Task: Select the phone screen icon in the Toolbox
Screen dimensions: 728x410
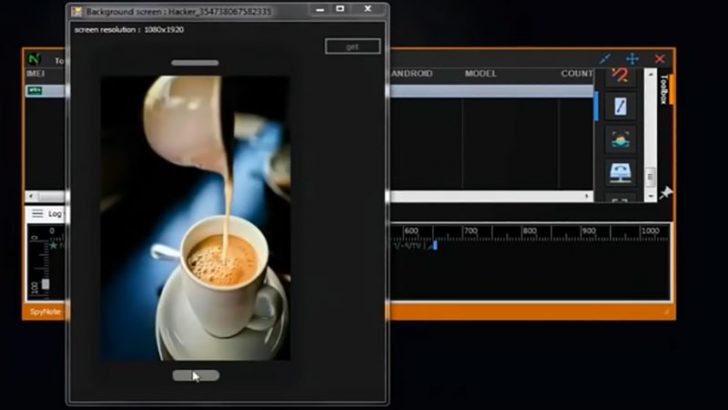Action: tap(620, 107)
